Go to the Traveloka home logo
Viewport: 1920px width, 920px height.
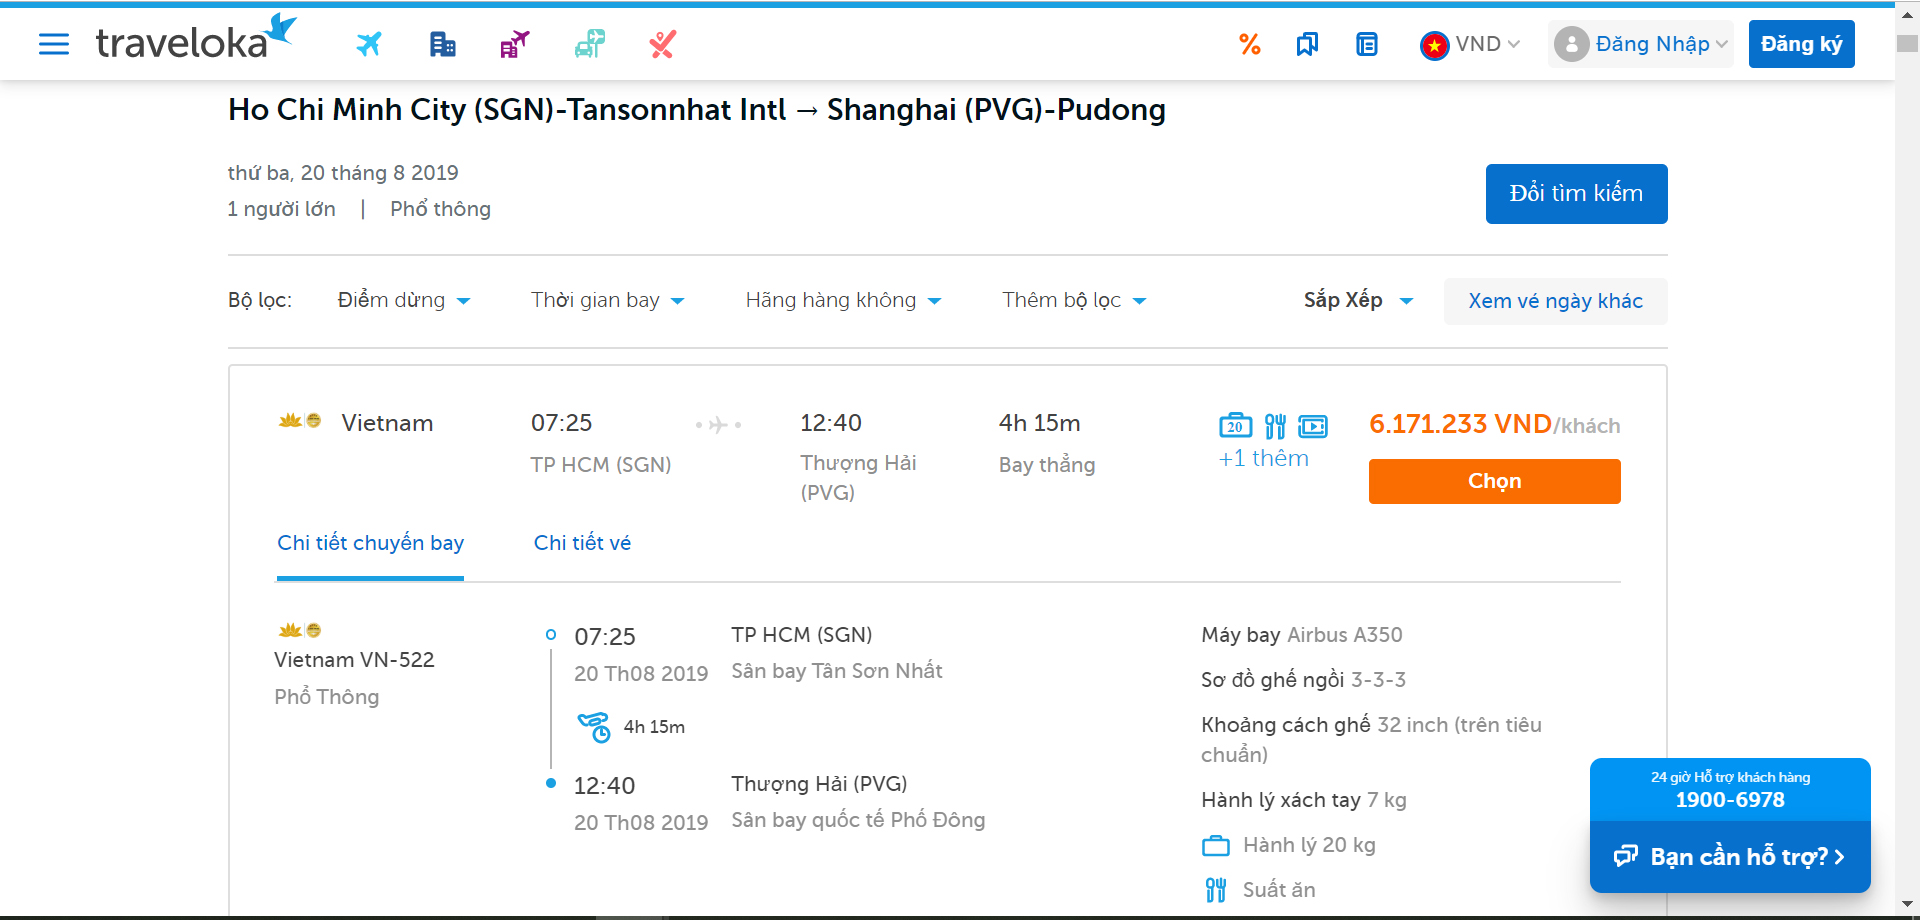coord(197,37)
